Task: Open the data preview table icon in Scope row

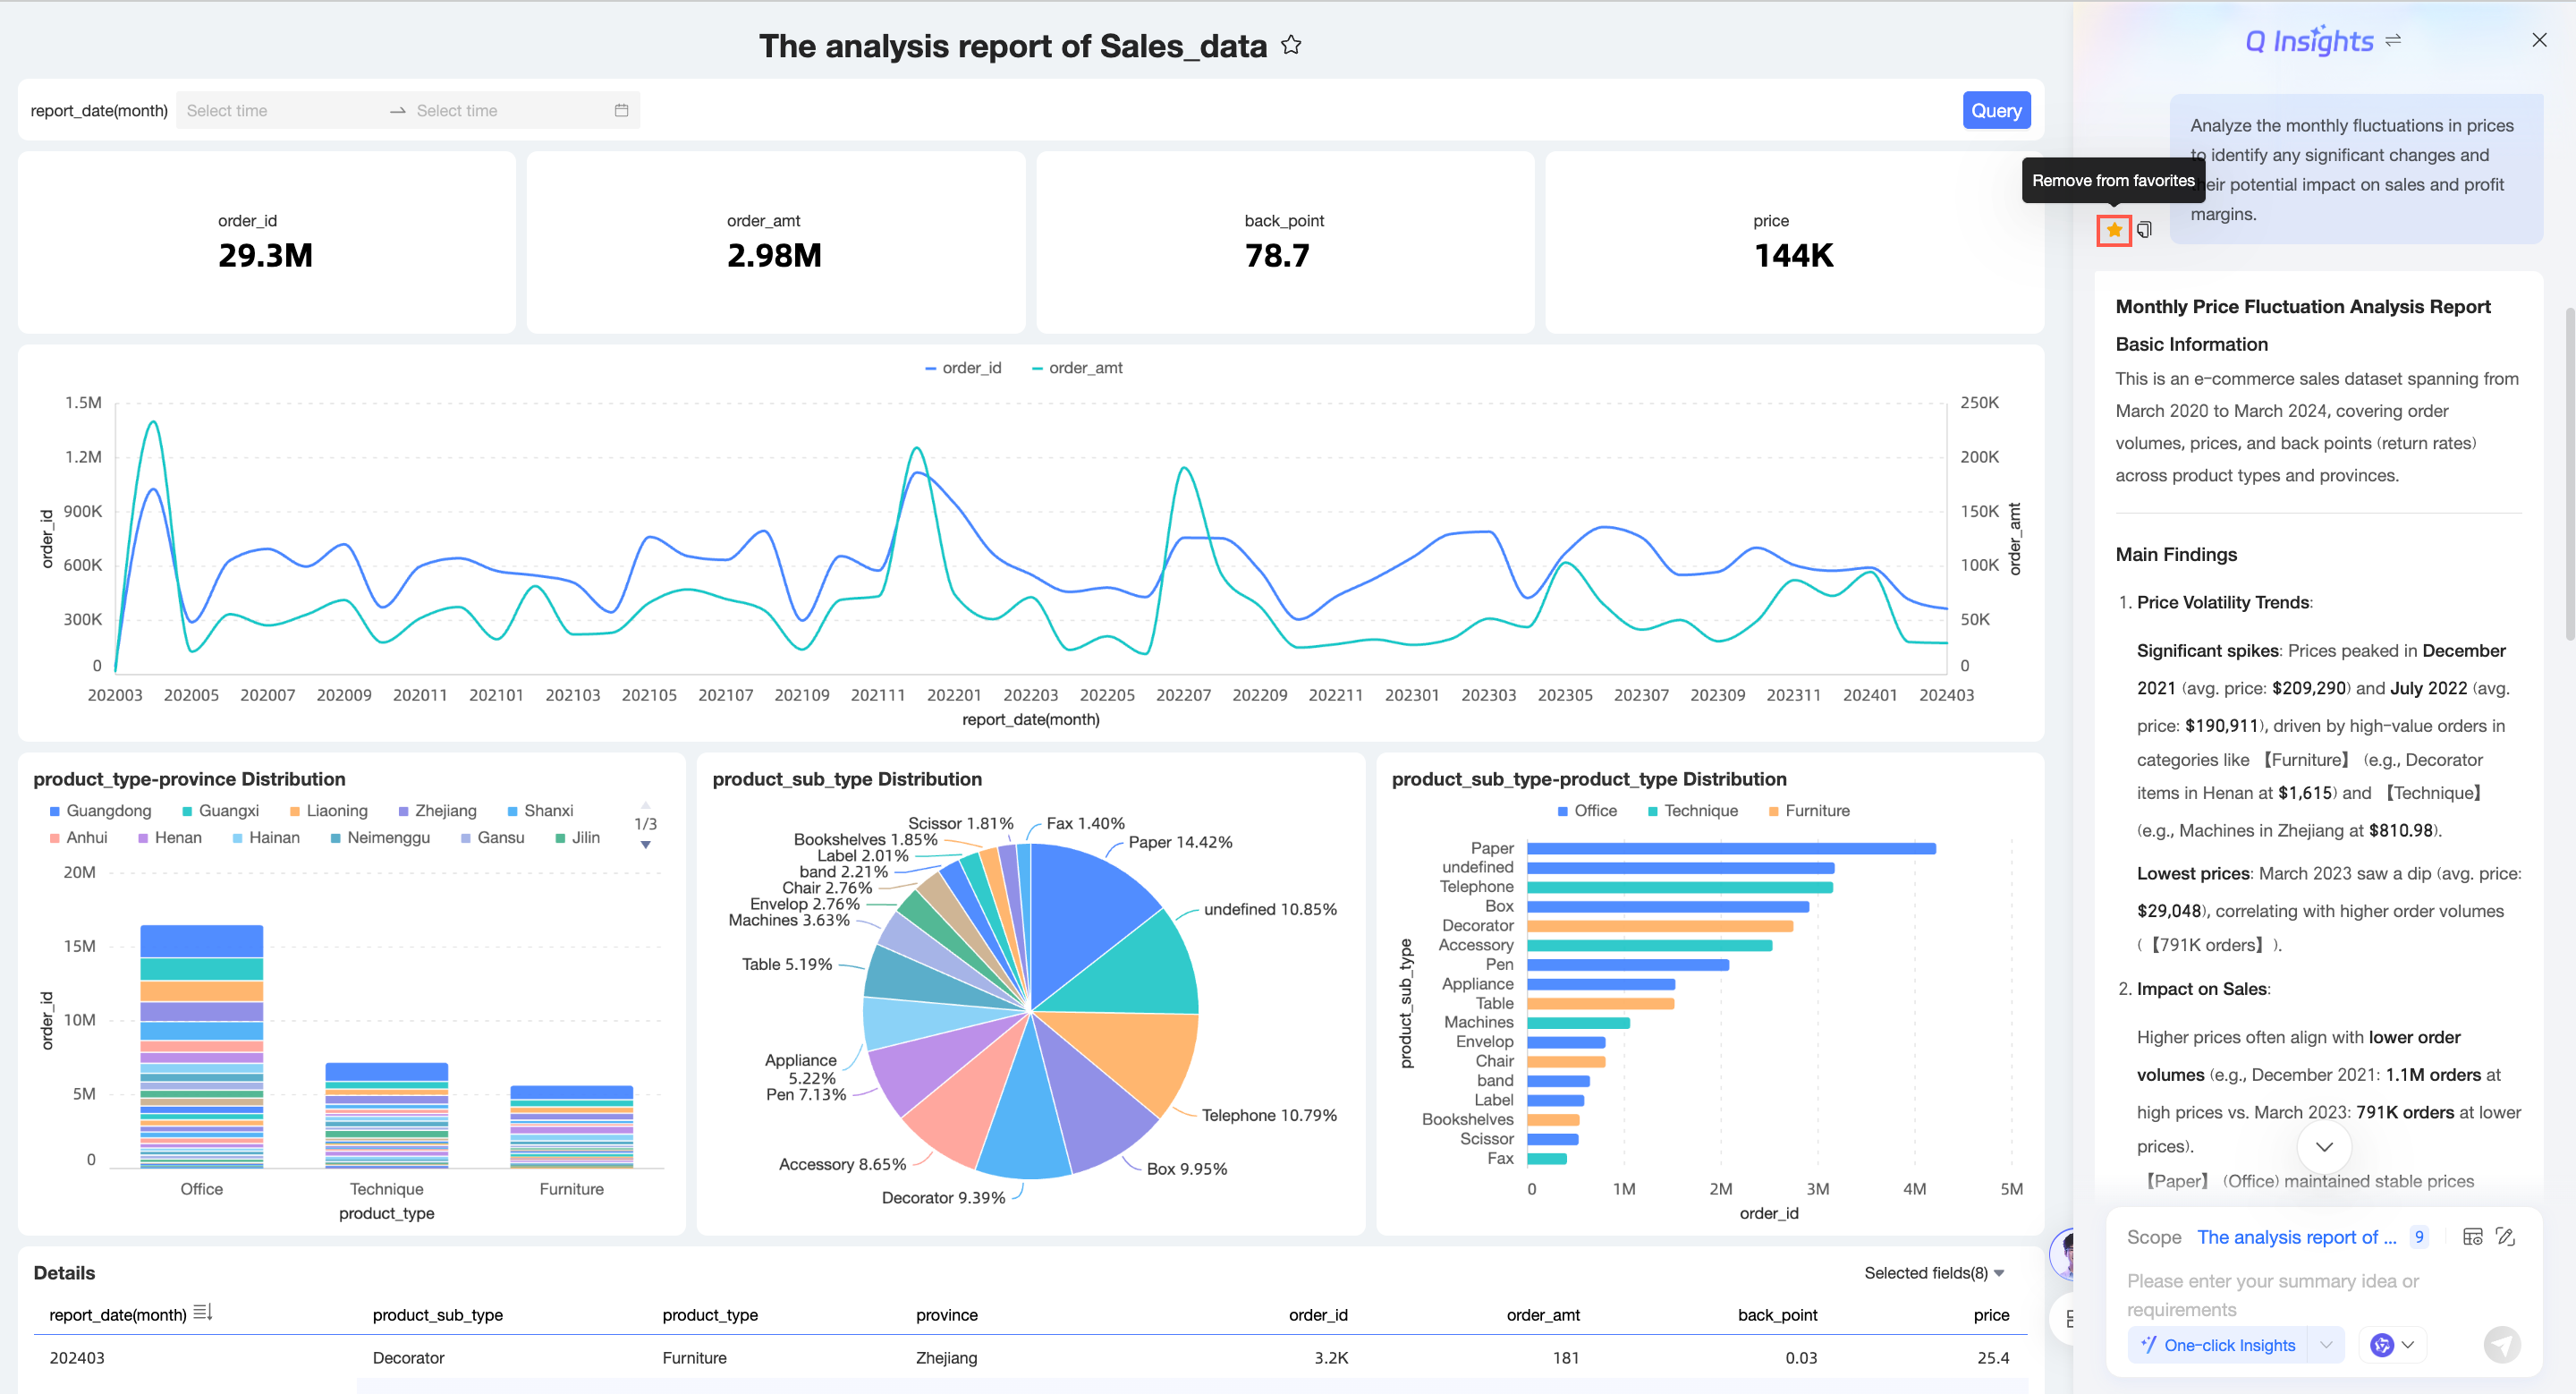Action: pyautogui.click(x=2472, y=1236)
